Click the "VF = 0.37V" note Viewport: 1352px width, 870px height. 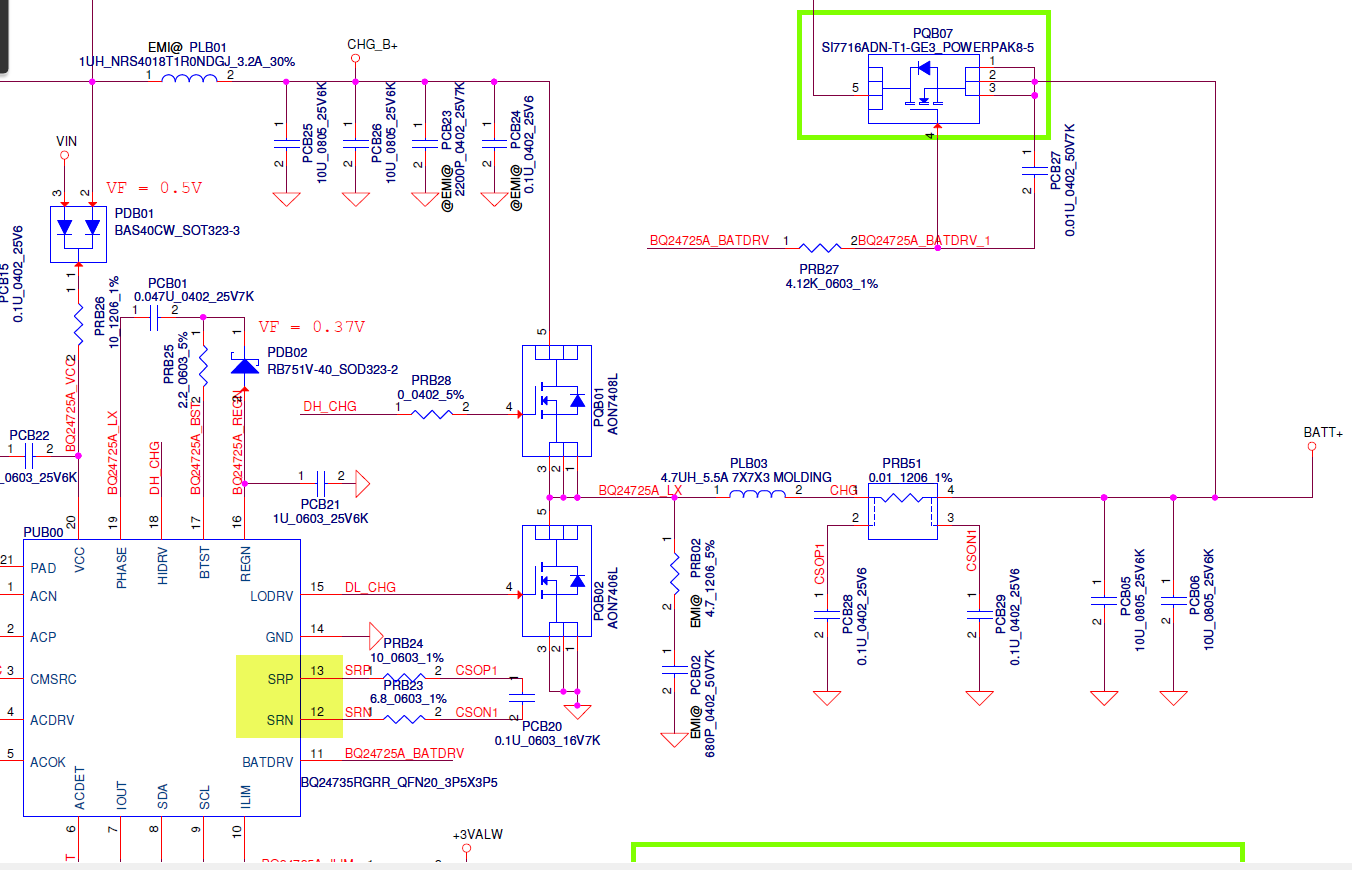pos(312,327)
